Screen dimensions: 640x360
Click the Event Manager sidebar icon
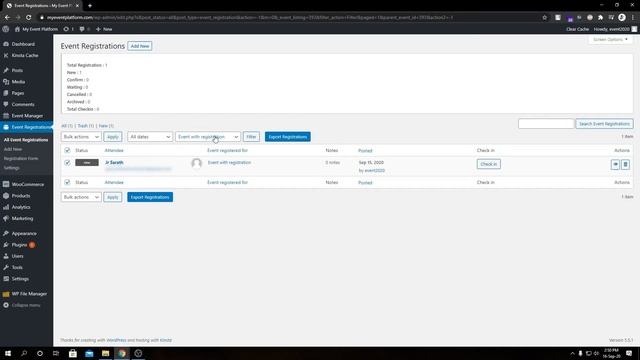6,116
